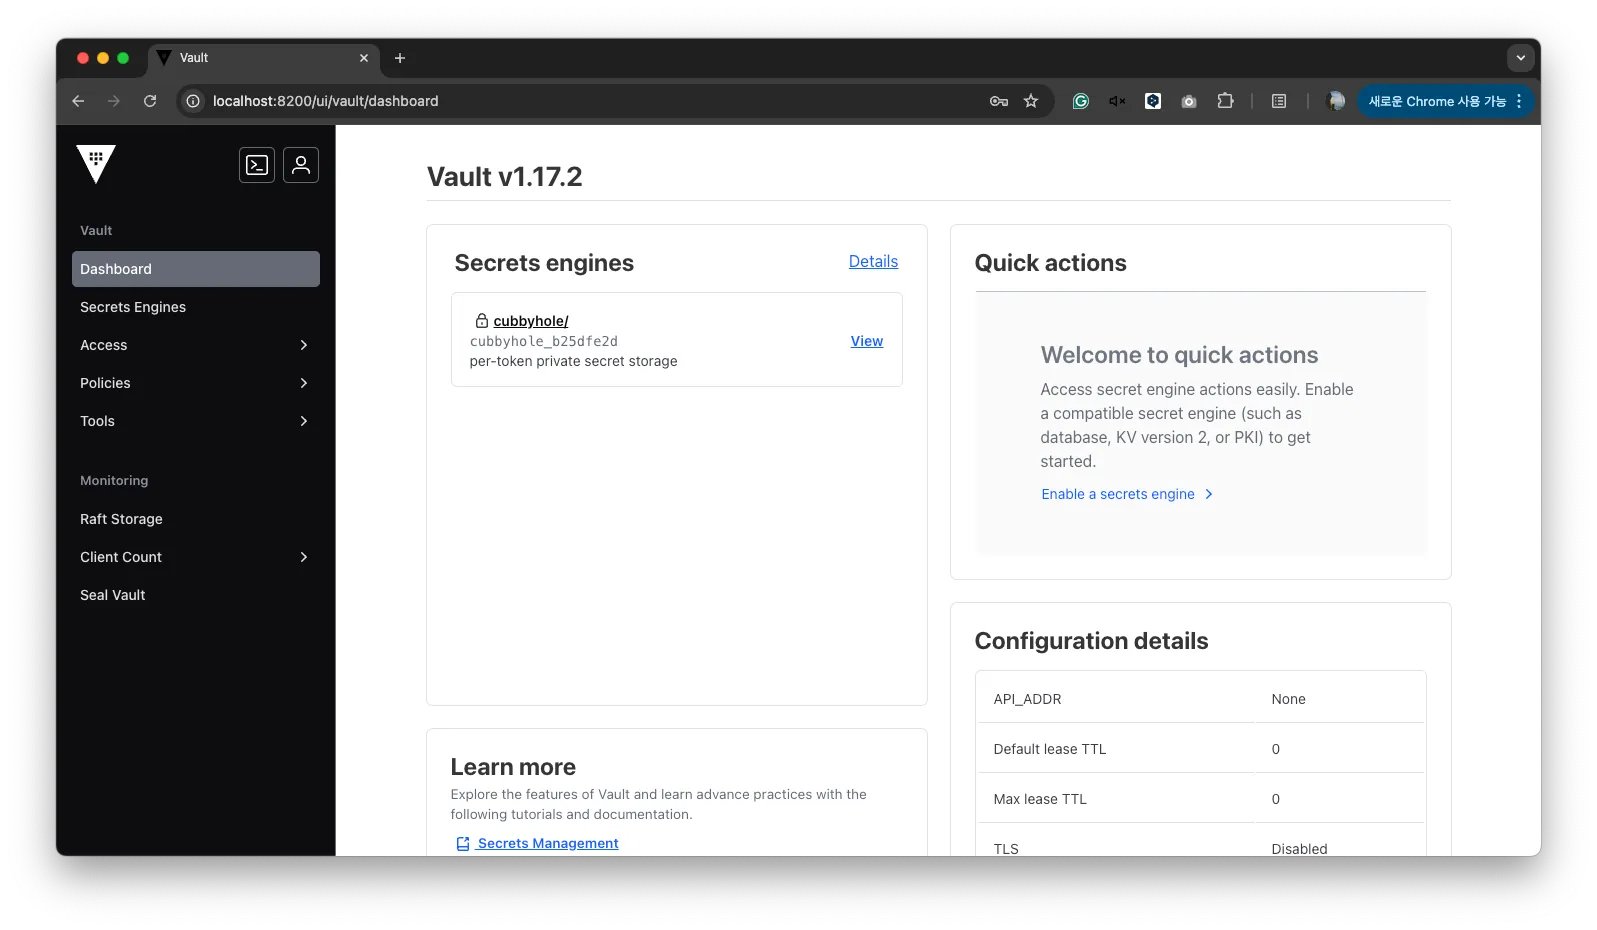Screen dimensions: 1597x930
Task: Click the Max lease TTL label
Action: pyautogui.click(x=1040, y=799)
